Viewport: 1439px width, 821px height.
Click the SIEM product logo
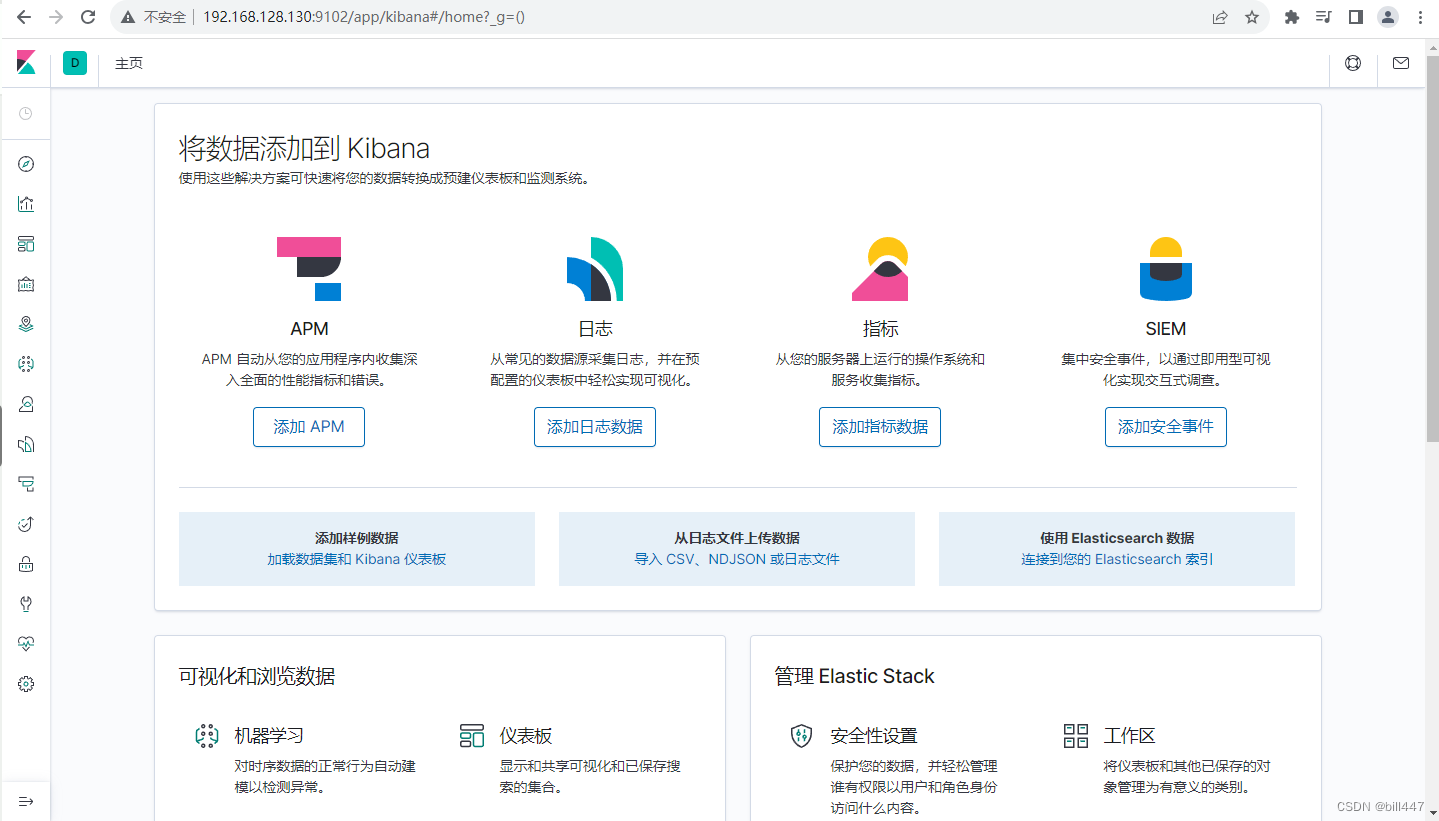click(1166, 269)
